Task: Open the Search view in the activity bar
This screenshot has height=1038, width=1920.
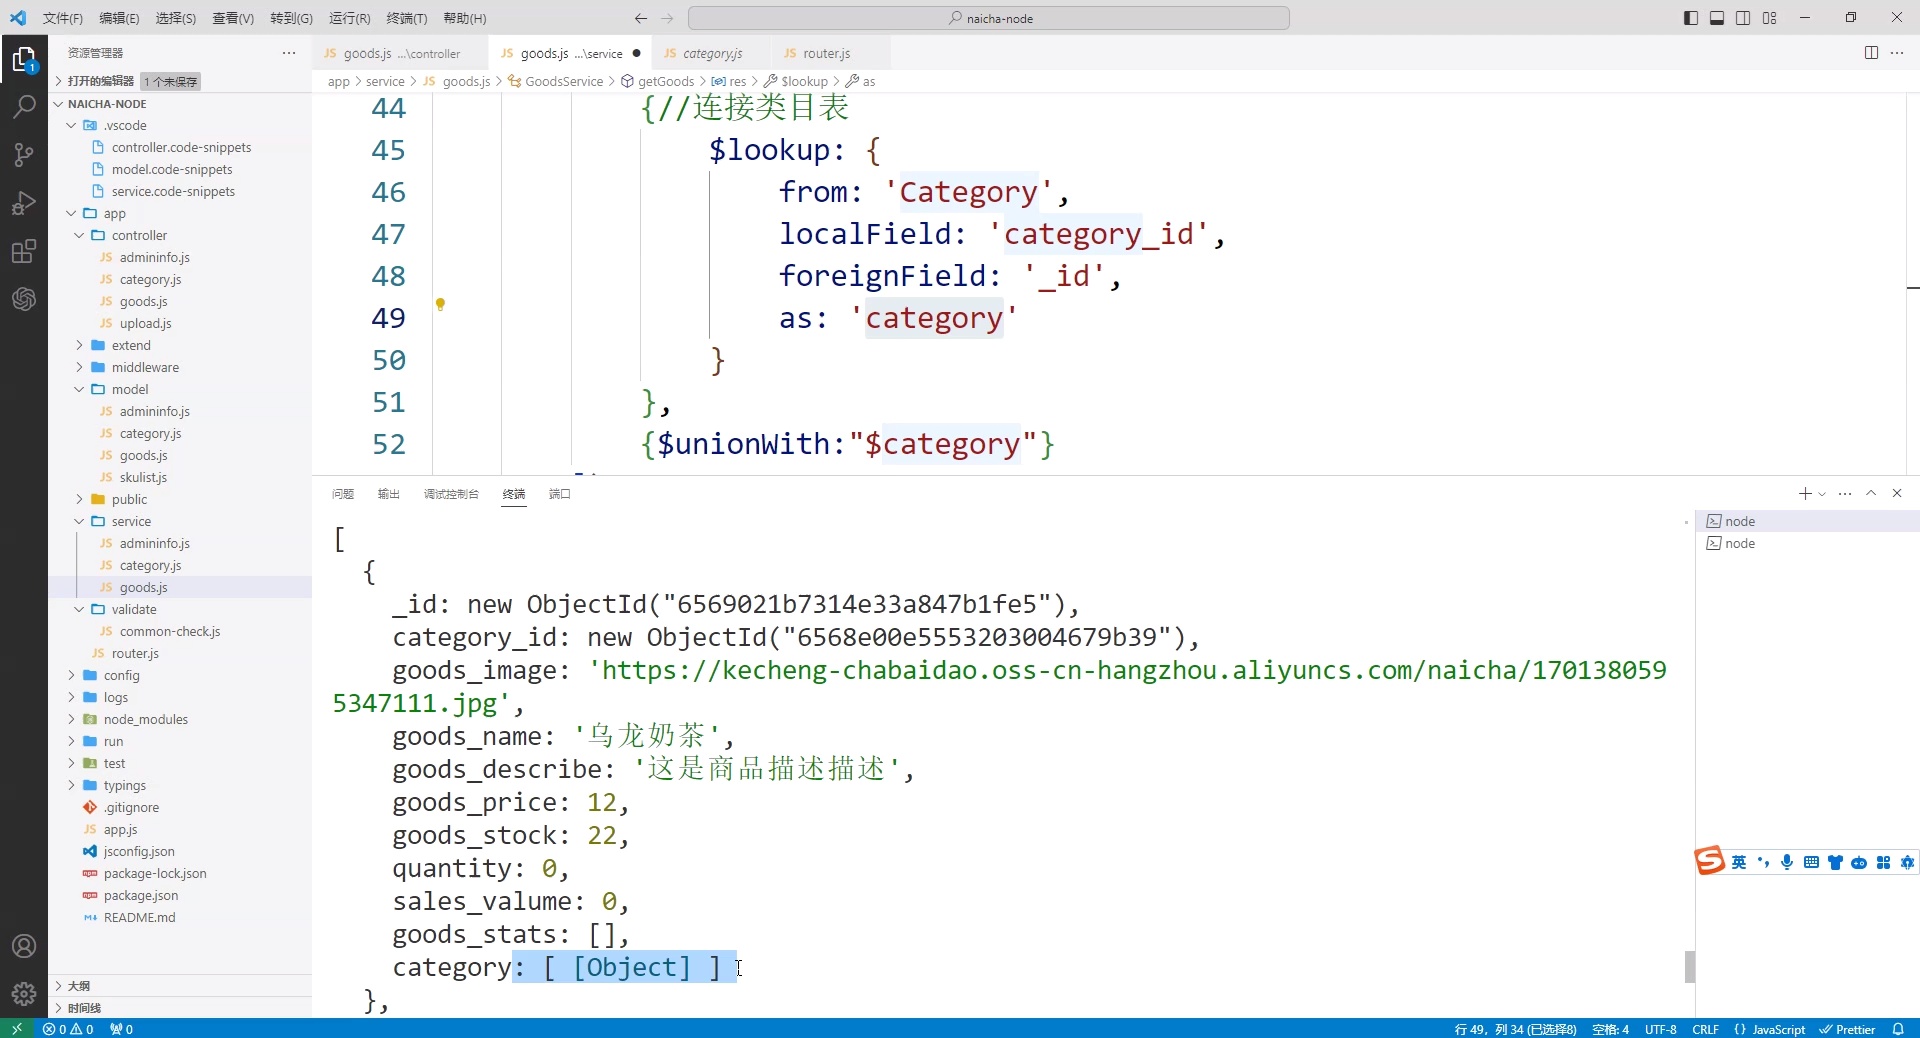Action: tap(23, 106)
